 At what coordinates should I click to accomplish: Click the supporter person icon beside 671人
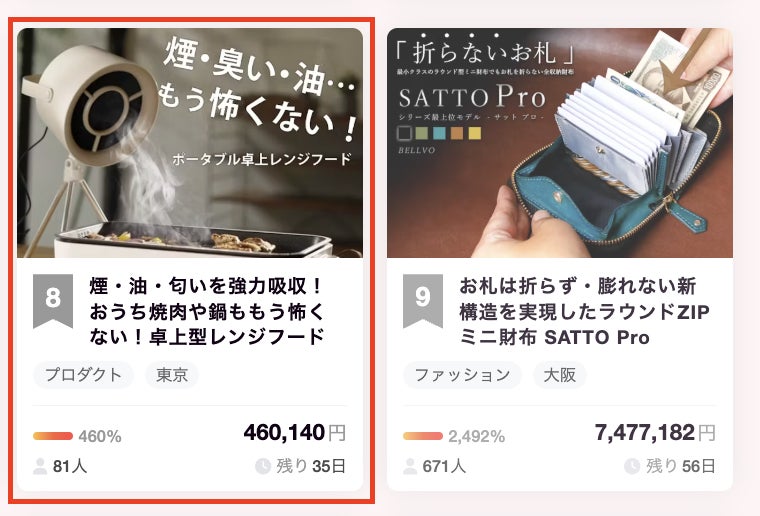click(x=410, y=467)
